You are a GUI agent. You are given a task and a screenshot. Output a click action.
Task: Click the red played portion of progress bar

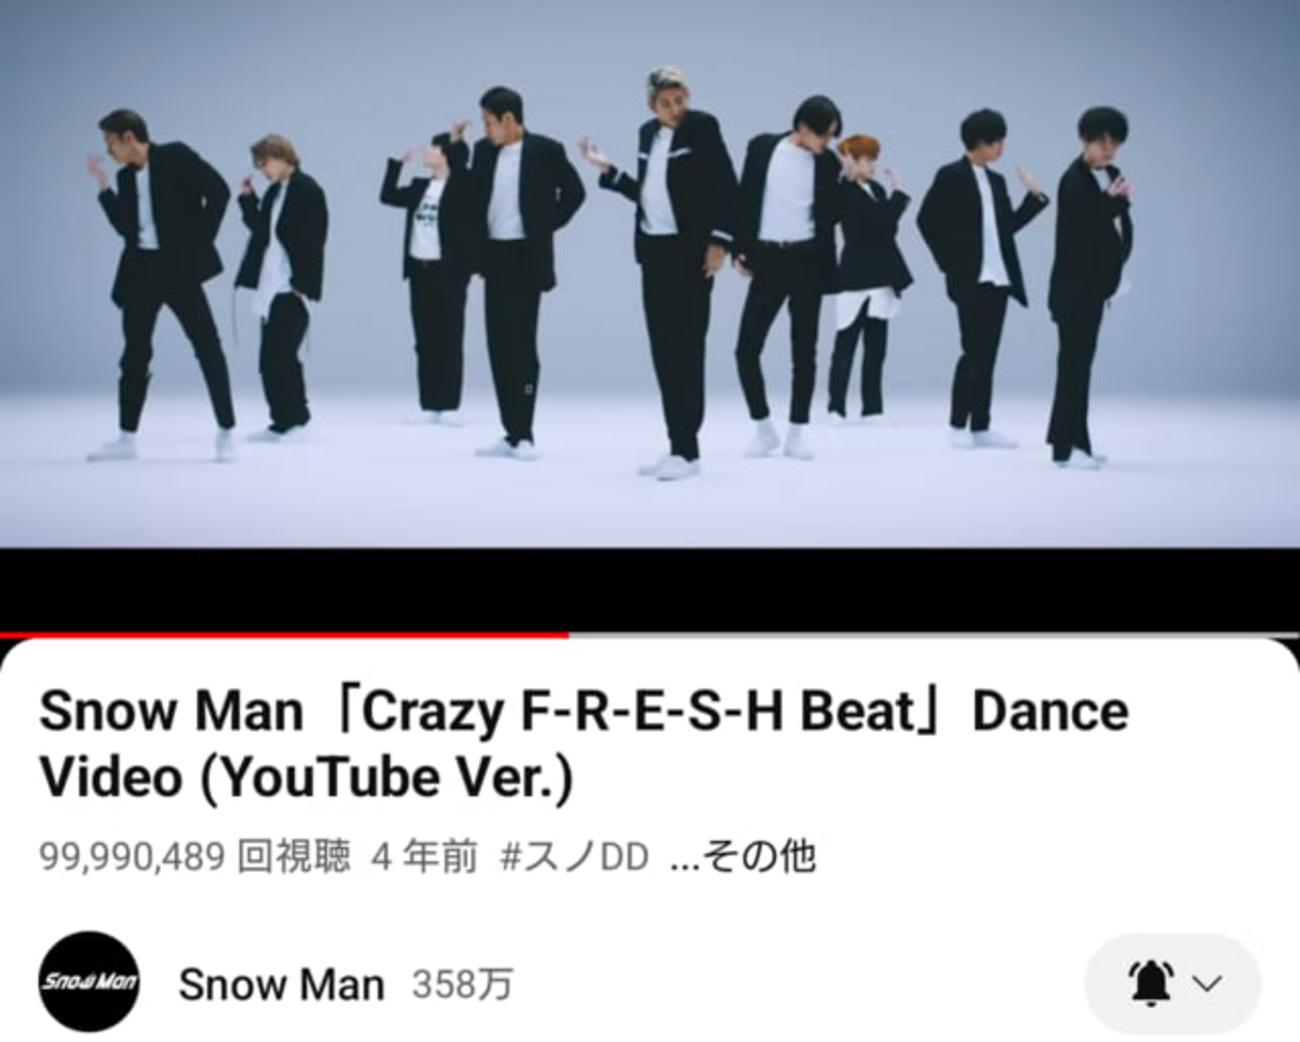284,634
